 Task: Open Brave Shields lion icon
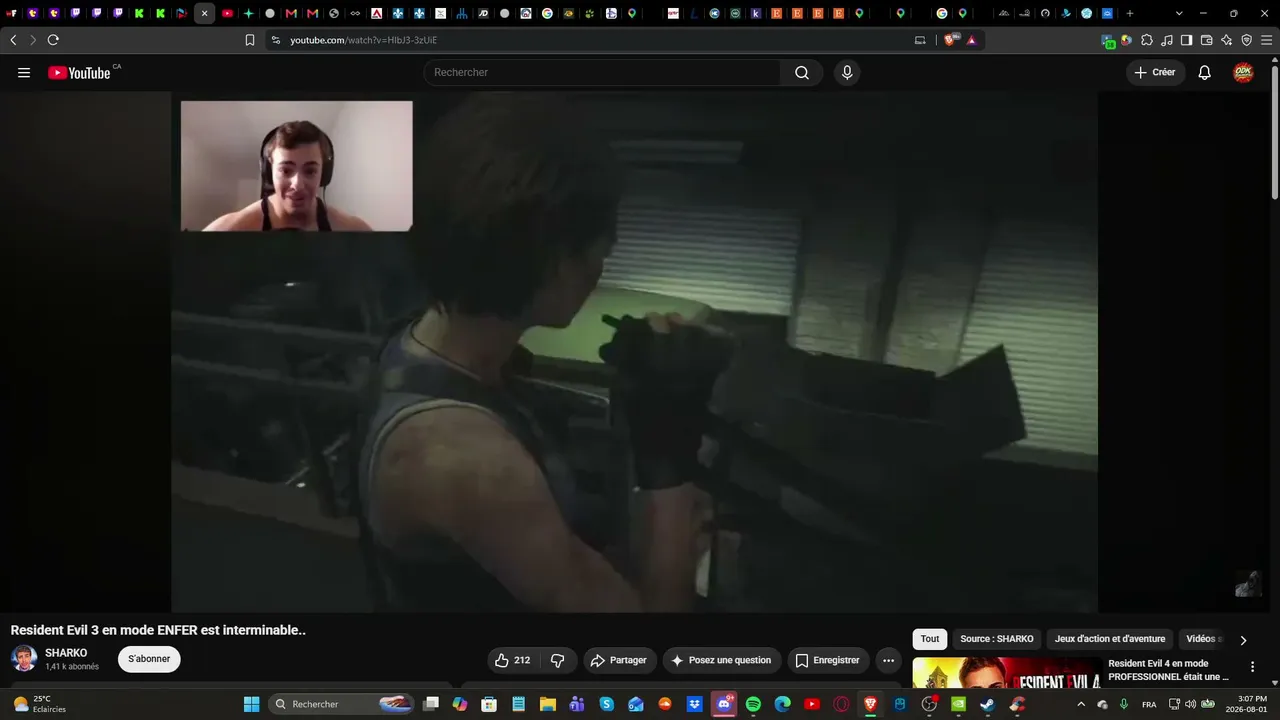(x=950, y=40)
